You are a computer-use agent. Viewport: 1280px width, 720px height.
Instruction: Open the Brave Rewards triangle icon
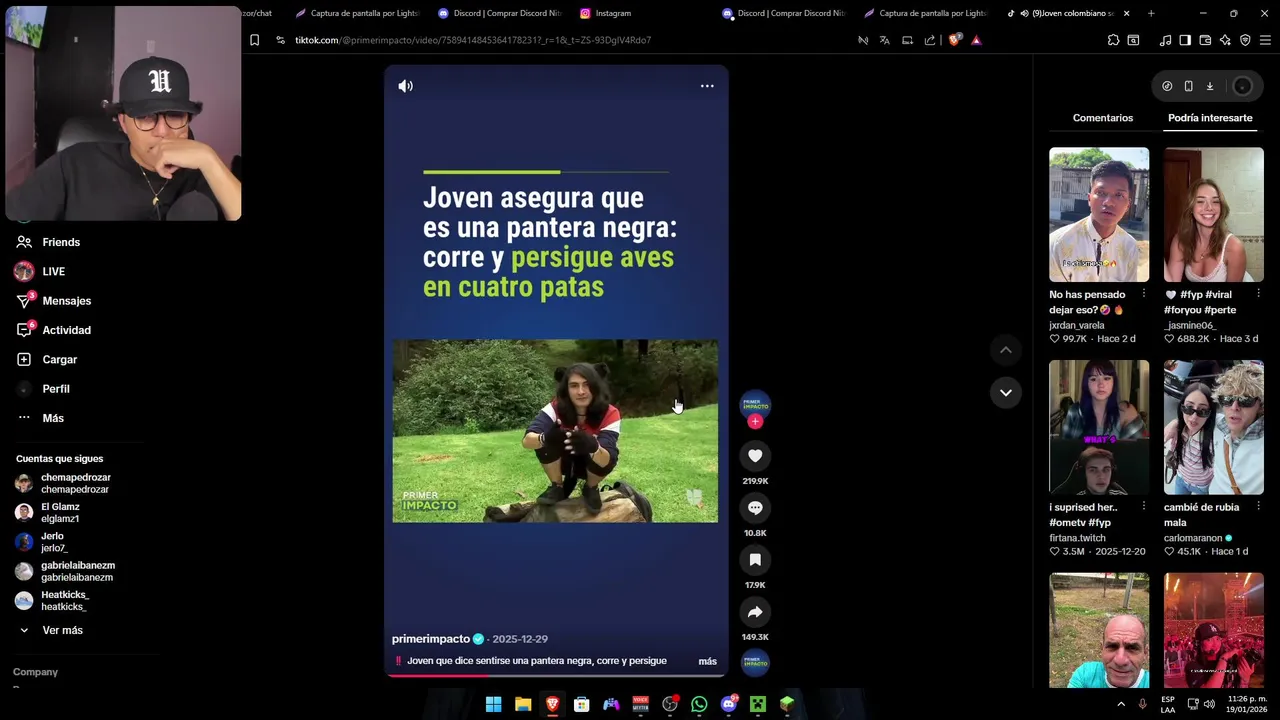[976, 40]
